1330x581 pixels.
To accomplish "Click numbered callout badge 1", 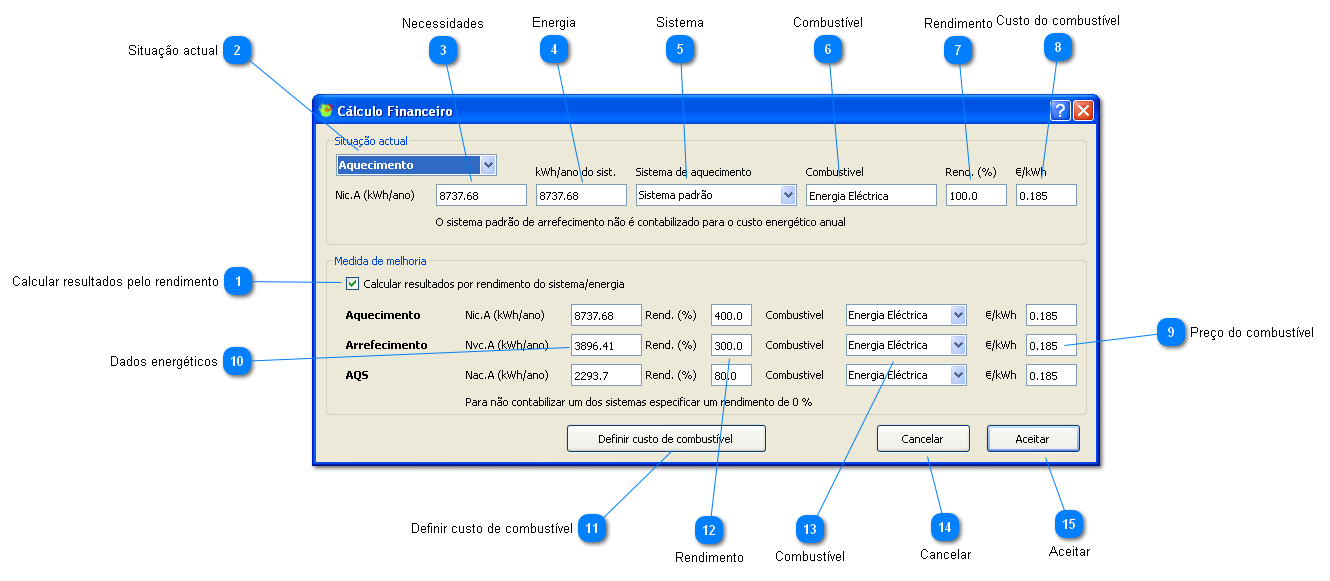I will click(x=237, y=283).
